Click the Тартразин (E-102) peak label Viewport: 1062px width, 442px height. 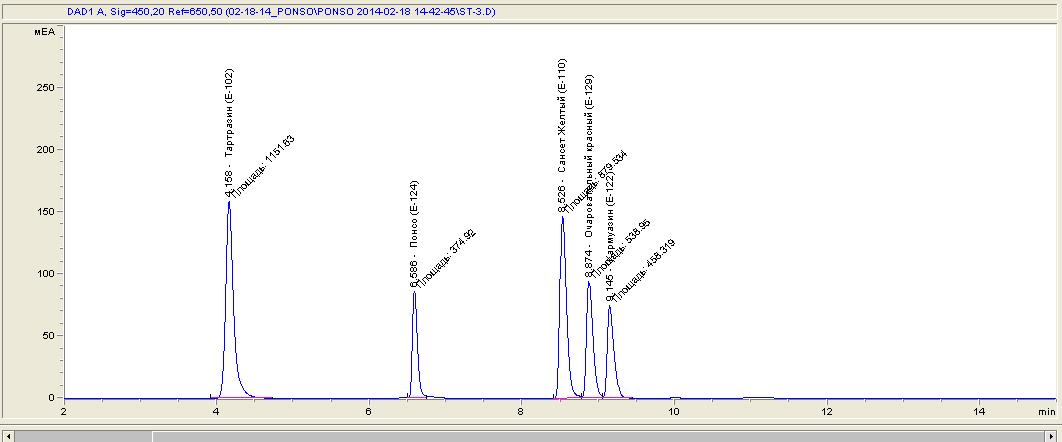(x=229, y=115)
